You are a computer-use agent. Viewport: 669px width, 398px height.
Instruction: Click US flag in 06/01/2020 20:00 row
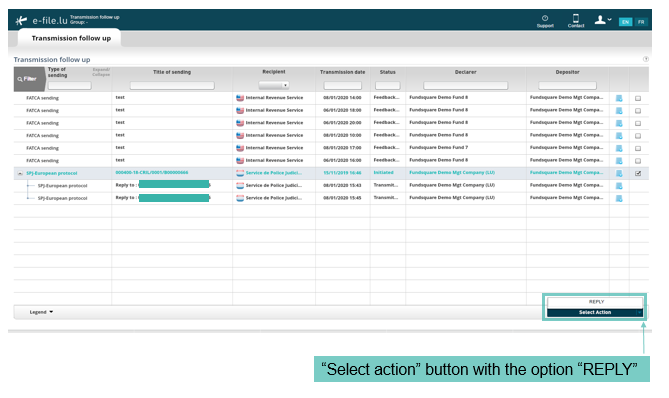pos(240,123)
